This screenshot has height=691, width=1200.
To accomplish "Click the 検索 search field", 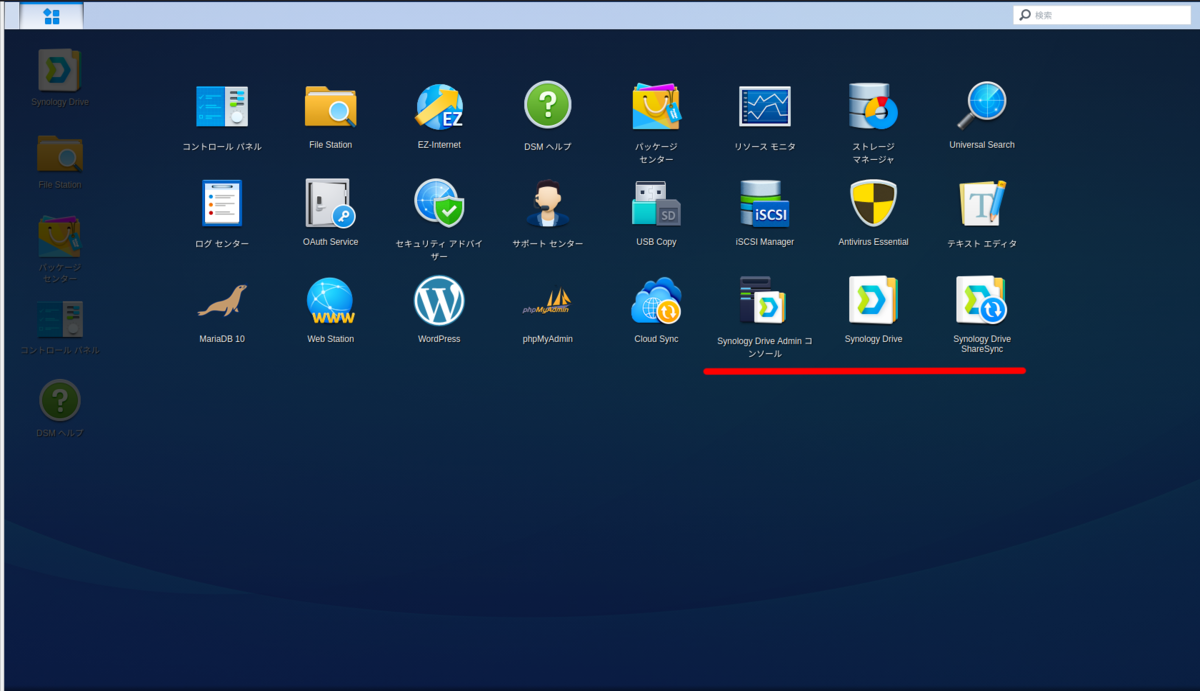I will click(1101, 15).
